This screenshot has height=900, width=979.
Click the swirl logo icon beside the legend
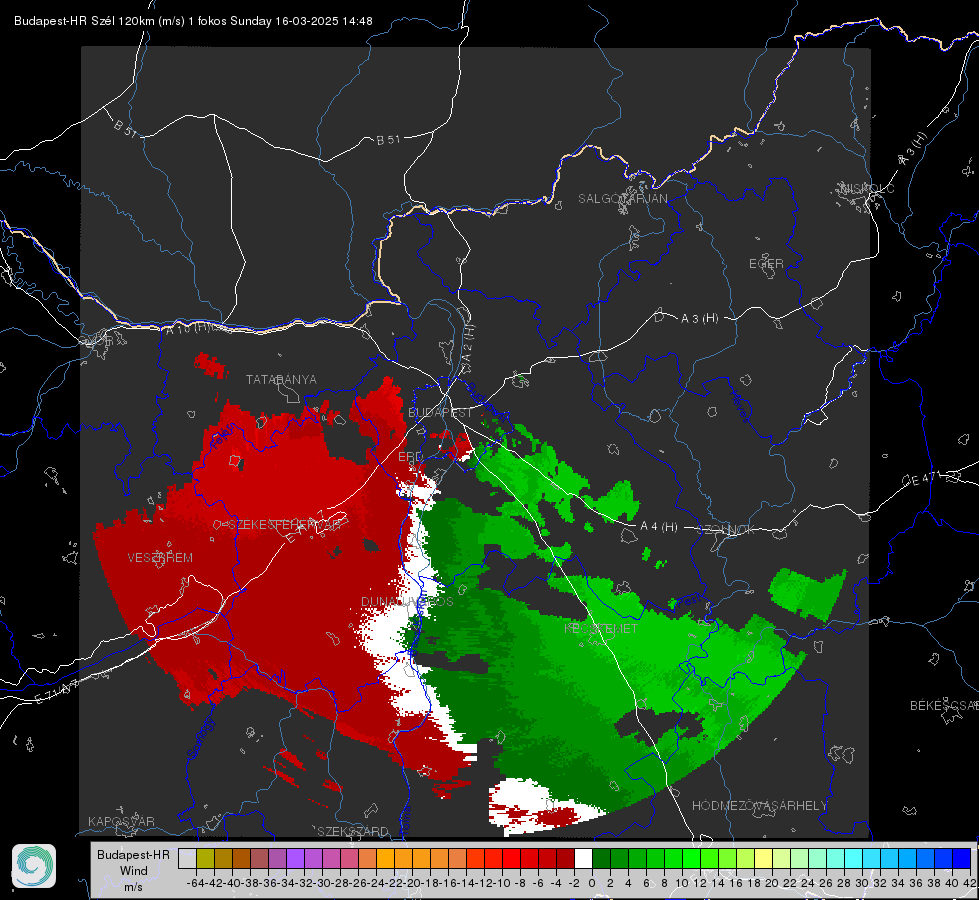pos(34,866)
